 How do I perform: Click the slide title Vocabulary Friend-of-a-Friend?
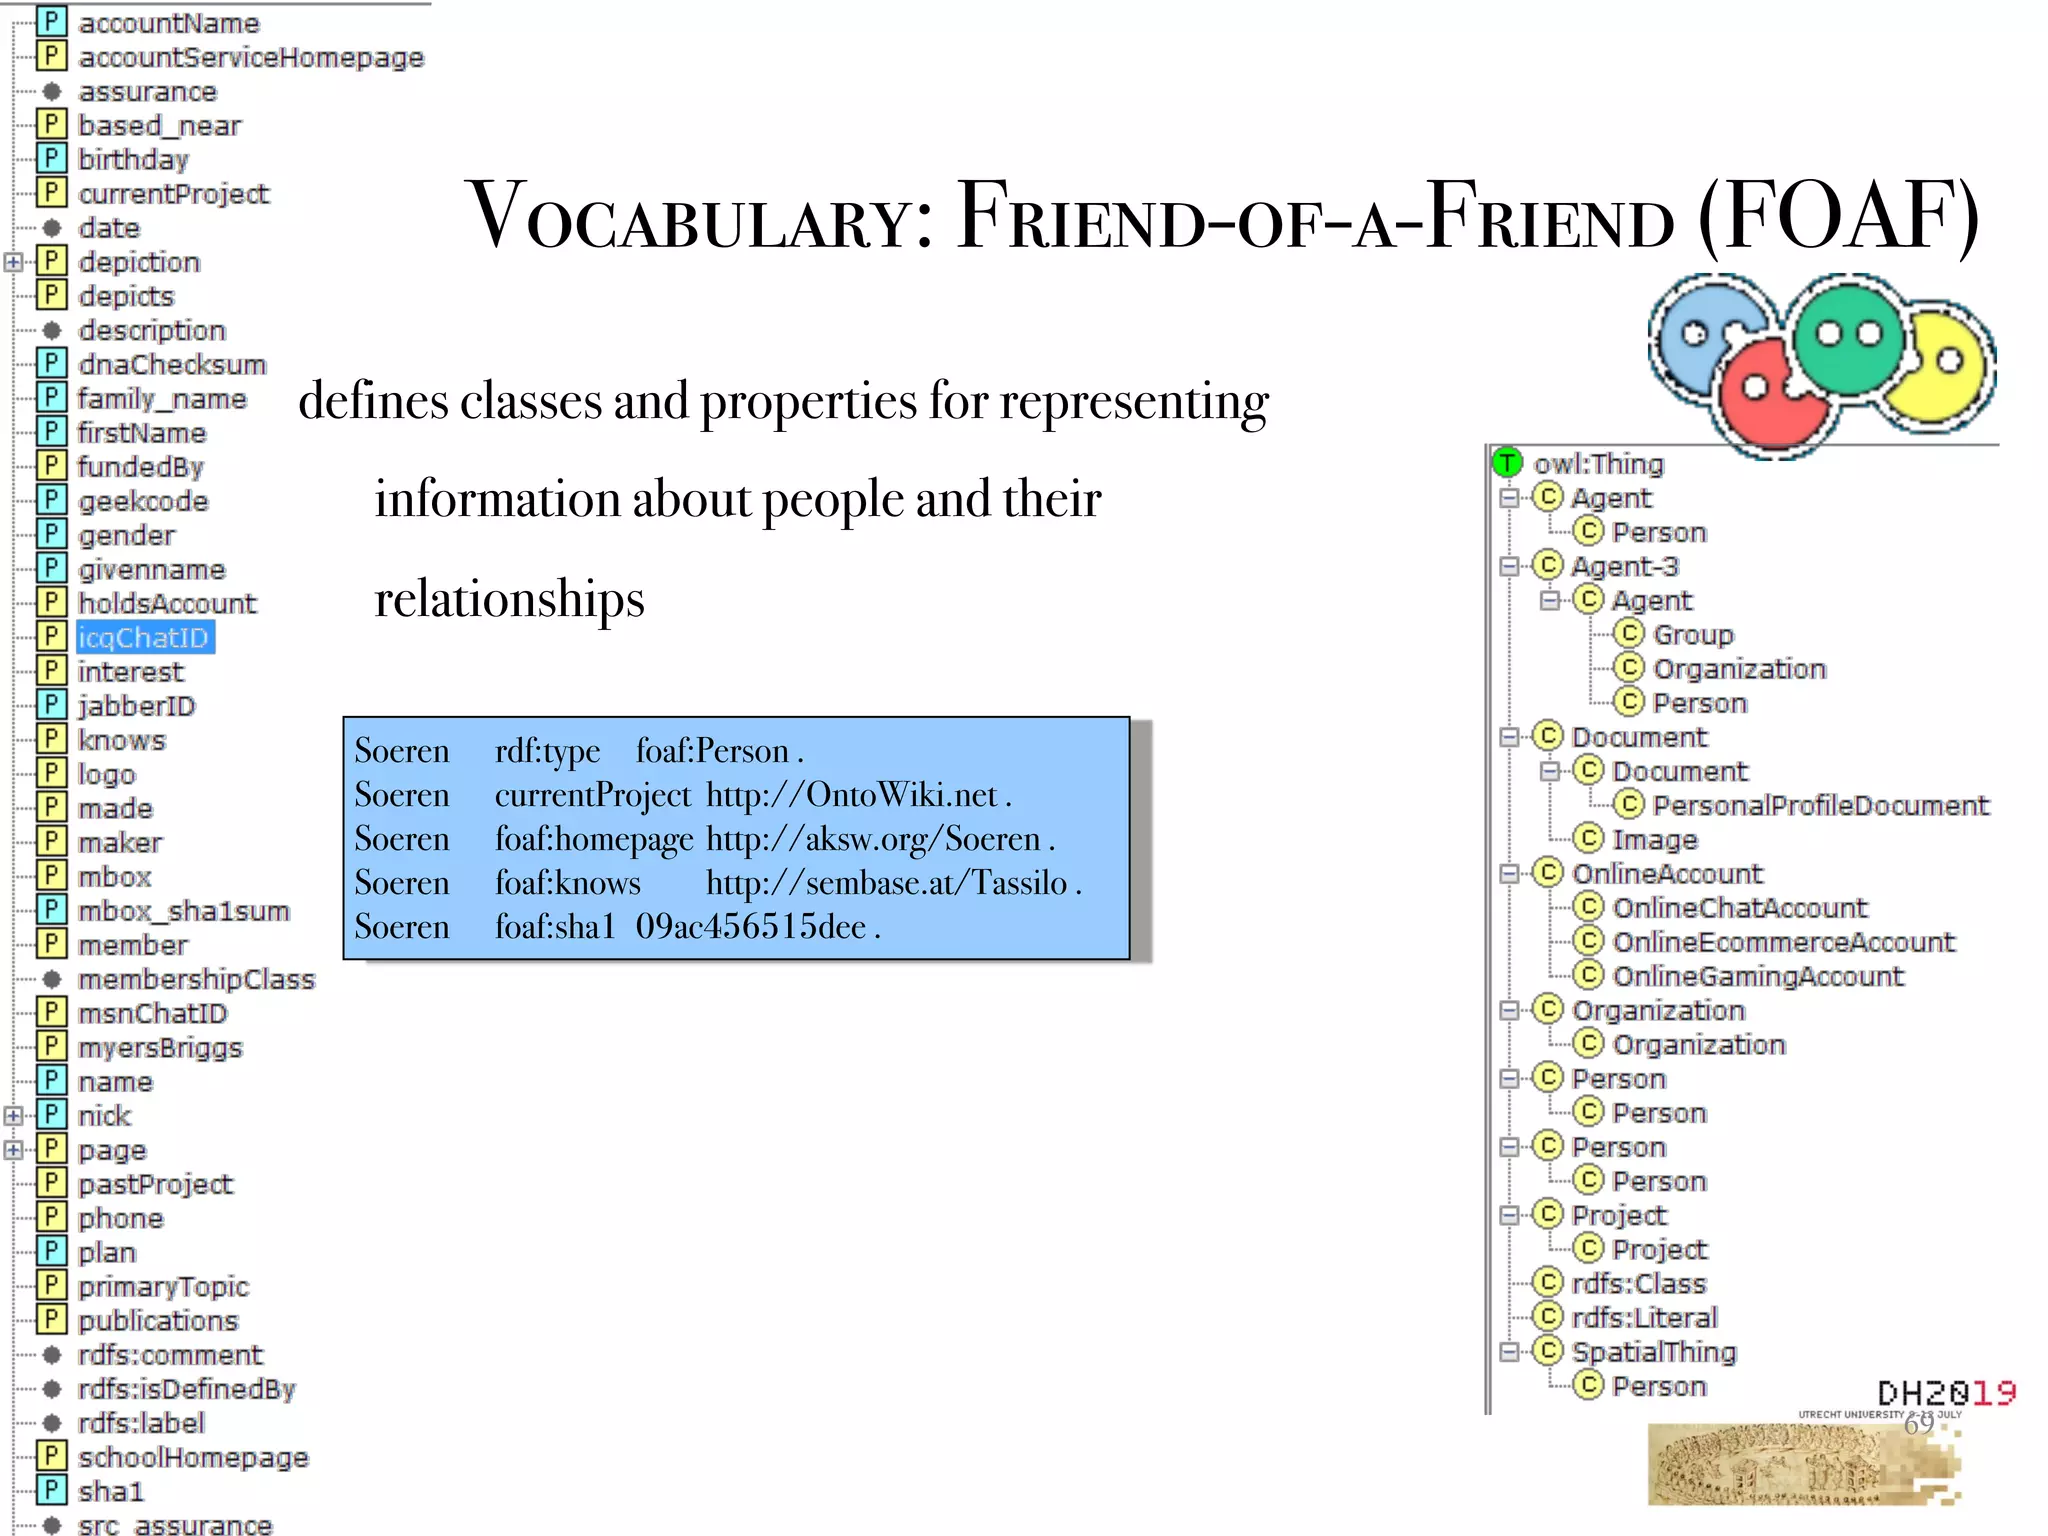[x=1223, y=217]
